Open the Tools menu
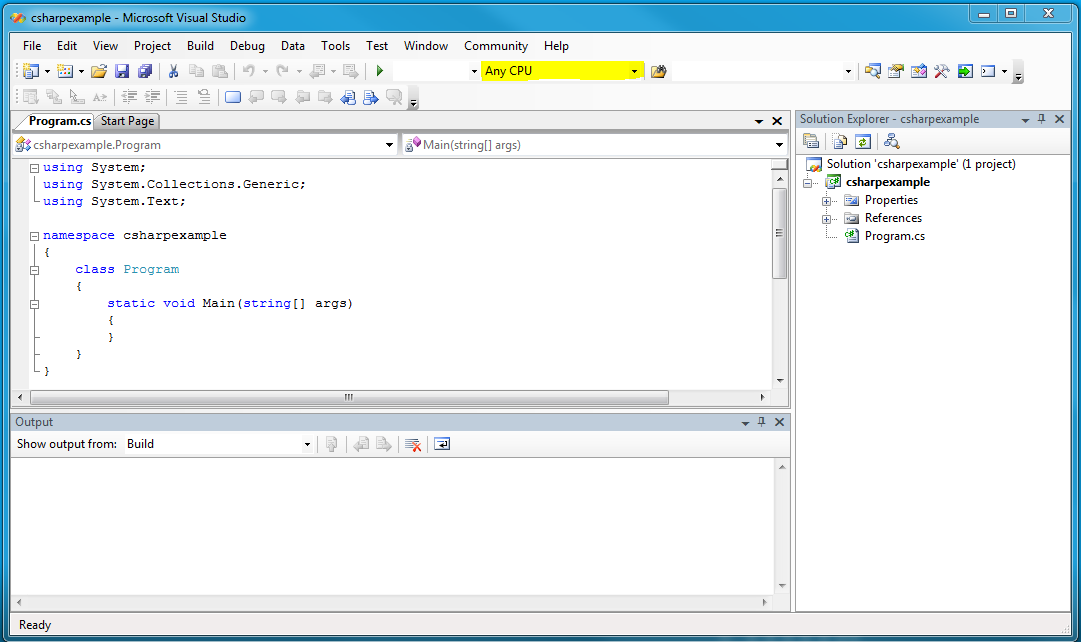 point(335,46)
